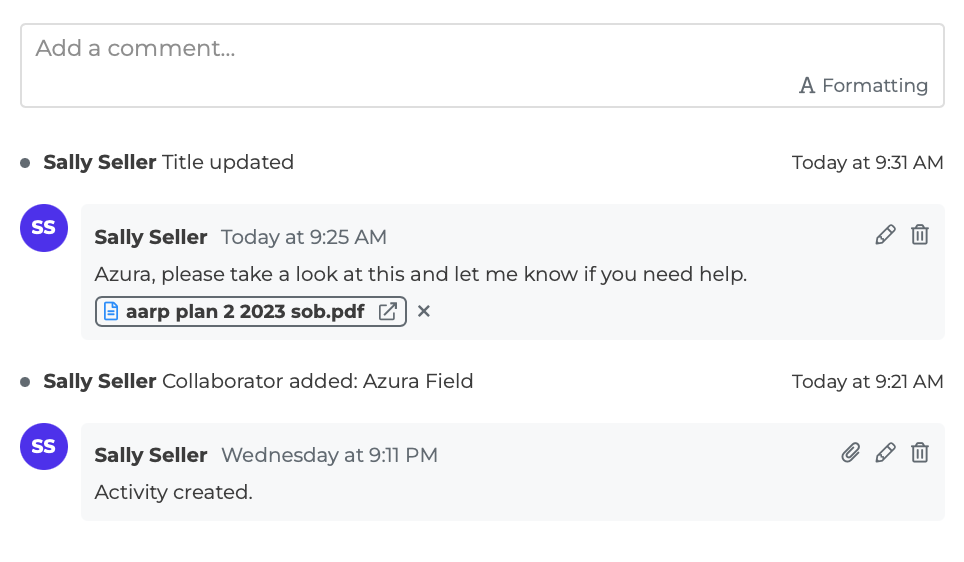The height and width of the screenshot is (562, 964).
Task: Click the SS avatar beside Activity created
Action: click(44, 447)
